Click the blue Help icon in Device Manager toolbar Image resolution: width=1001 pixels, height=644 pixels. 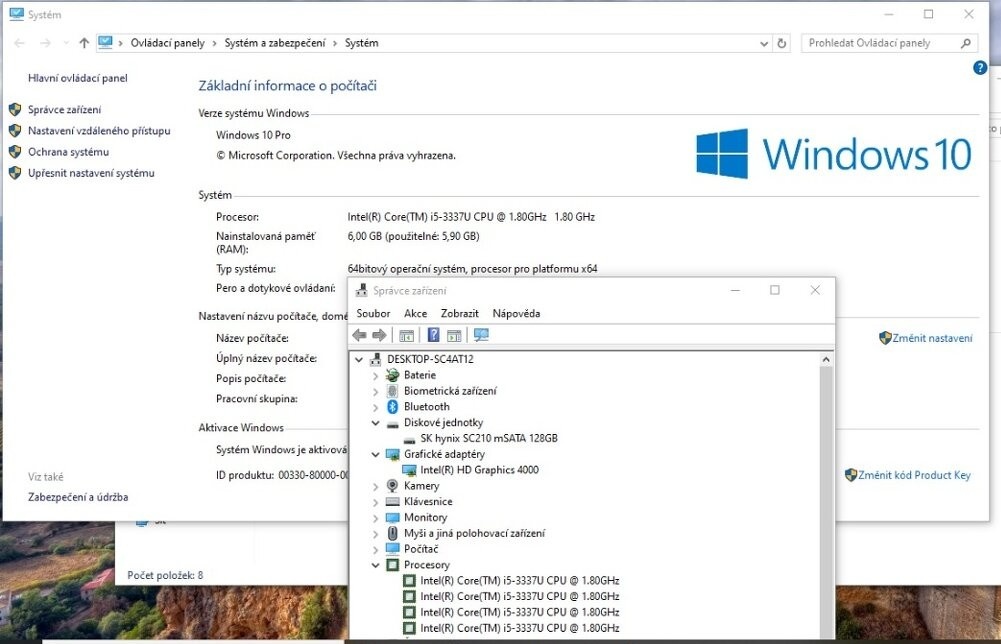(433, 335)
